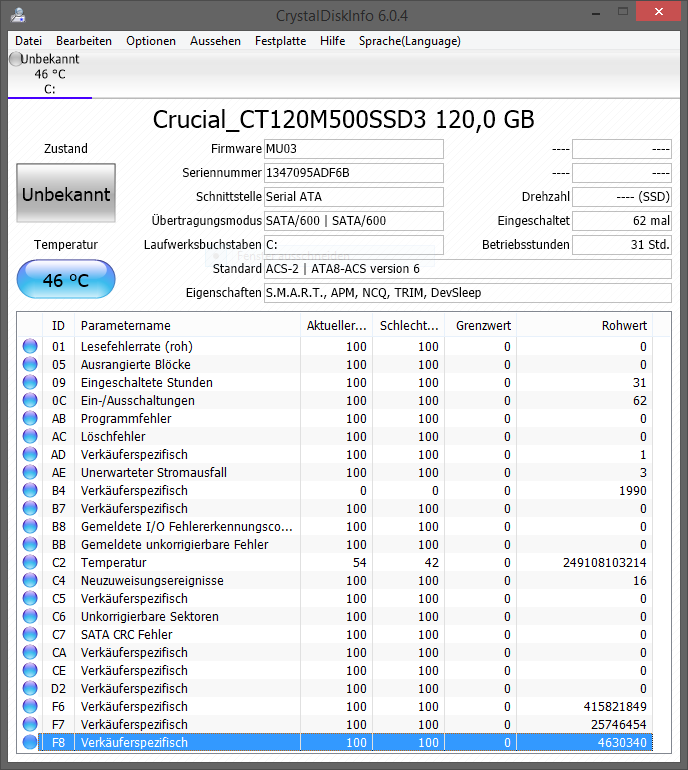
Task: Click the Firmware field MU03
Action: point(354,149)
